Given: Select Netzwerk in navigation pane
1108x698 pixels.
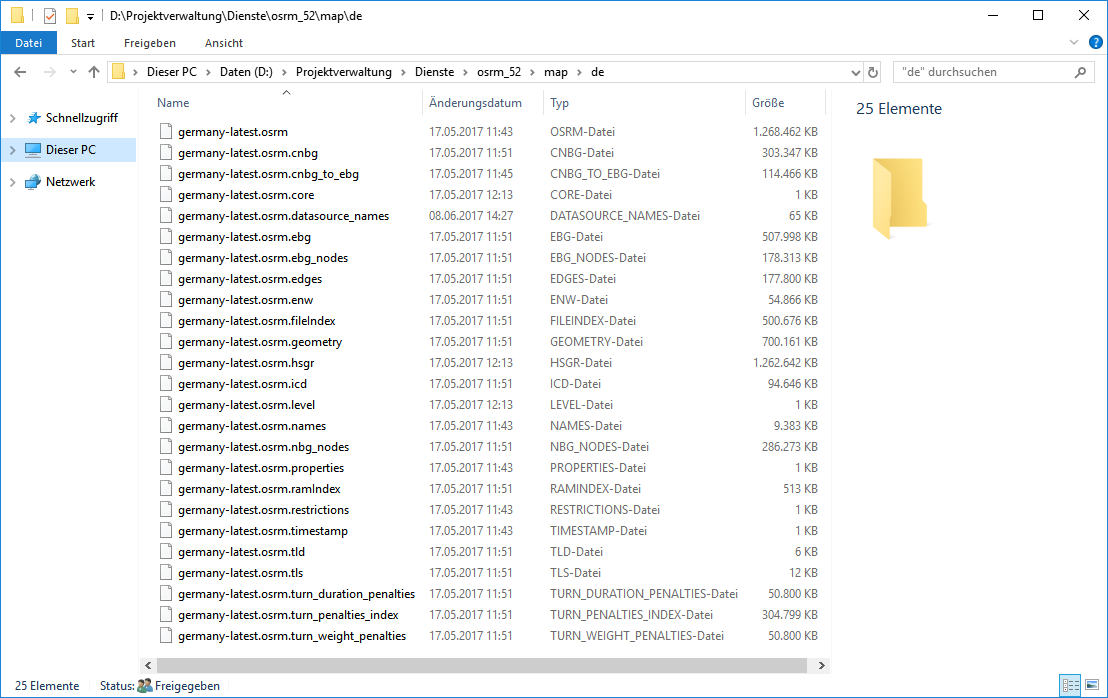Looking at the screenshot, I should [x=70, y=182].
